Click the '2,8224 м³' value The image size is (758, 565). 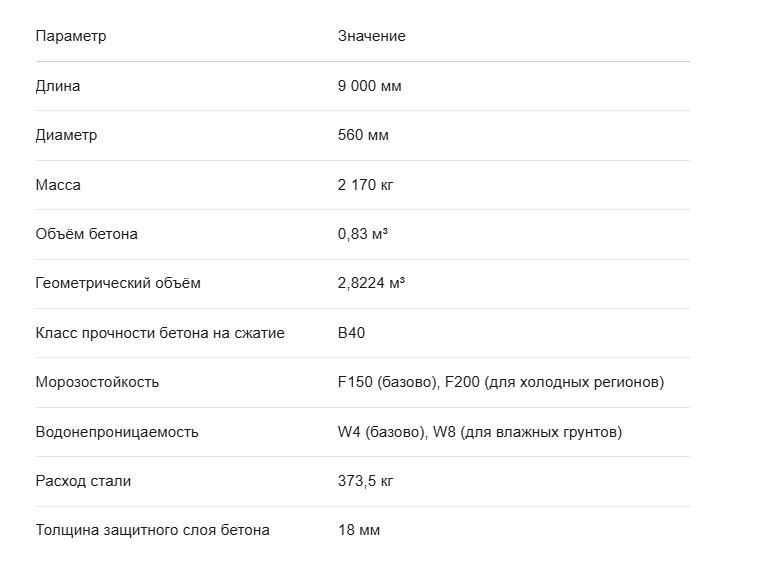[x=371, y=283]
